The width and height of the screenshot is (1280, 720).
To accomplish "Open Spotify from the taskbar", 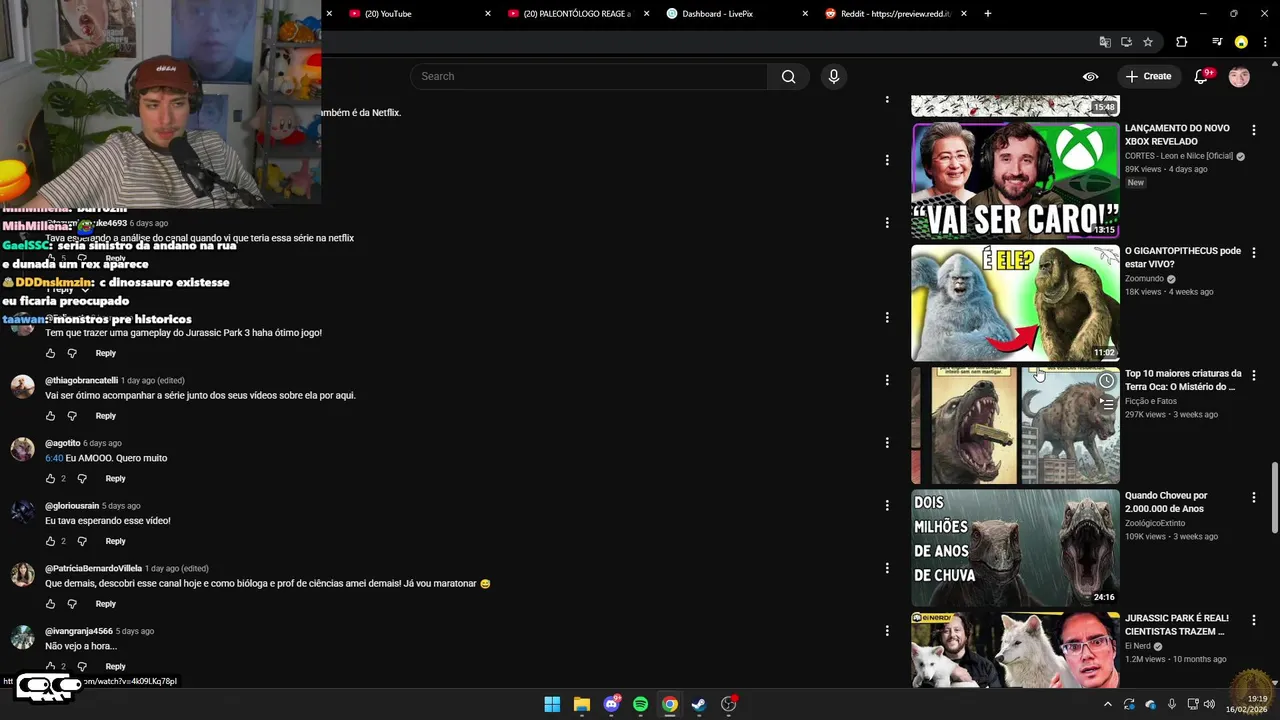I will (641, 704).
